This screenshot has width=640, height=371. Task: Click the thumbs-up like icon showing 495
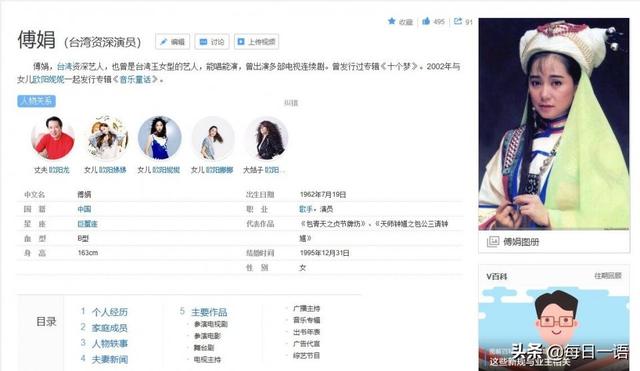click(426, 21)
